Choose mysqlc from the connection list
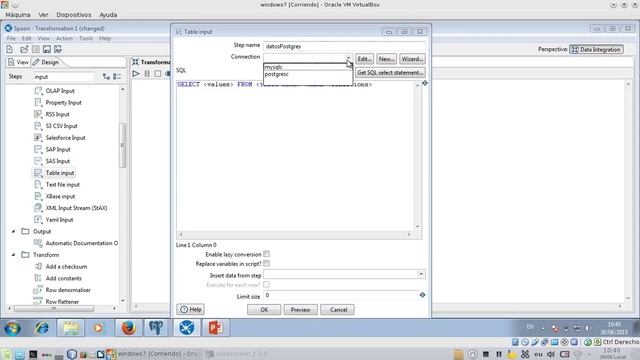This screenshot has height=360, width=640. click(x=308, y=67)
